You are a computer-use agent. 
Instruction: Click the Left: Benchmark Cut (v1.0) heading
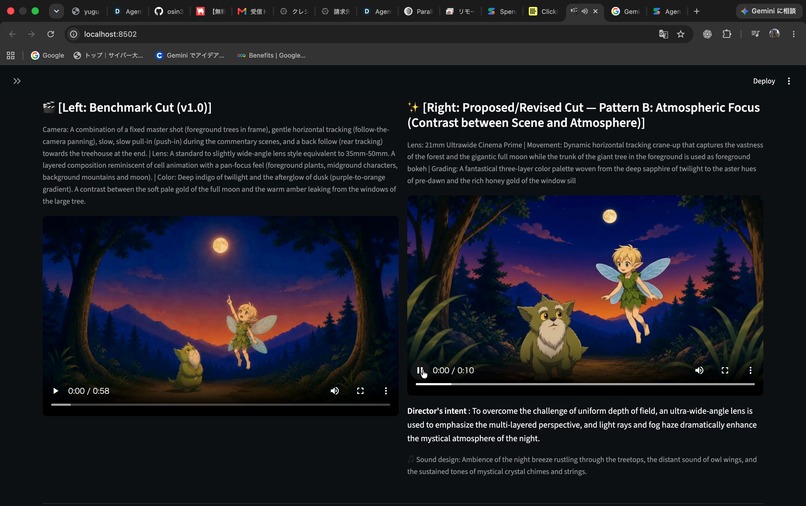[x=127, y=107]
